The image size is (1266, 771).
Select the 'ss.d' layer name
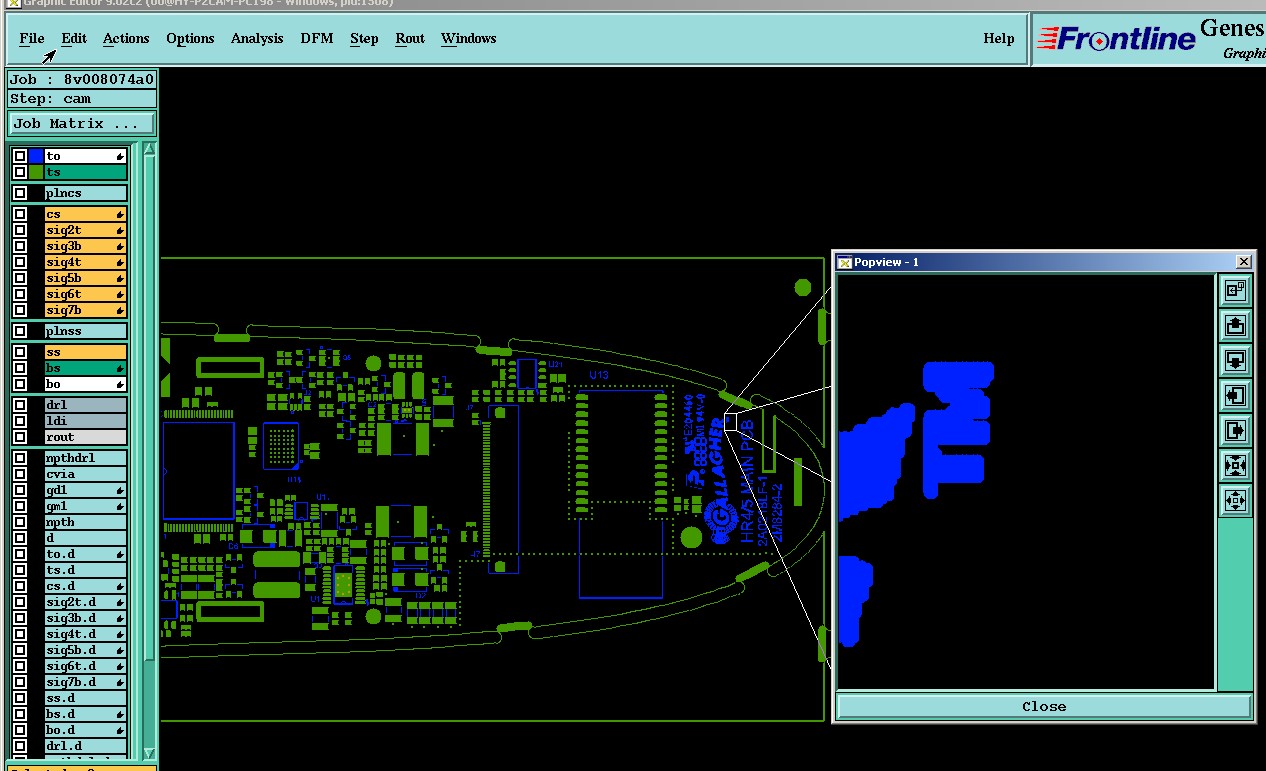coord(85,698)
